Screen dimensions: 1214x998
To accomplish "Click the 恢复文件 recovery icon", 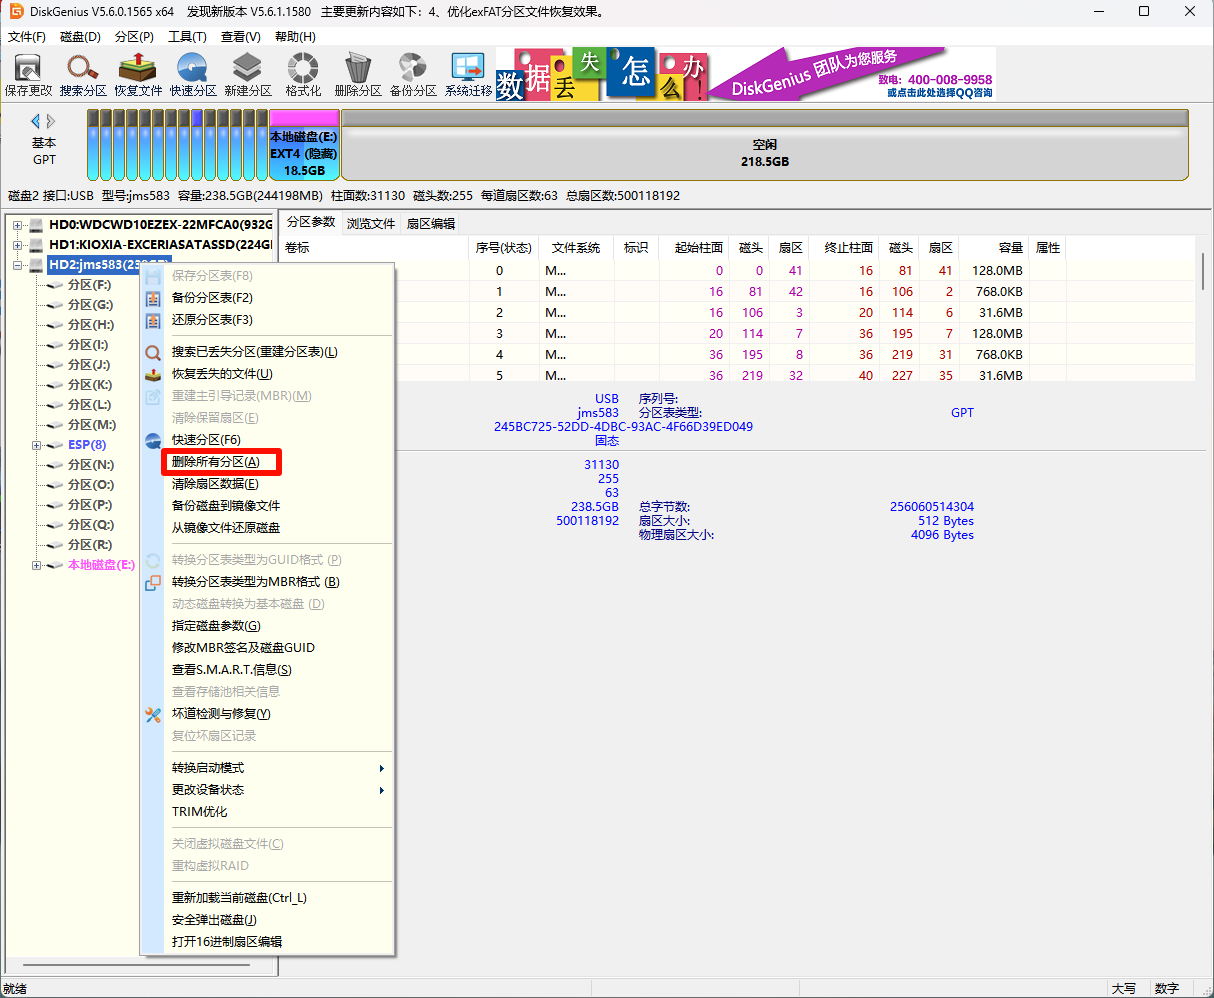I will click(138, 75).
